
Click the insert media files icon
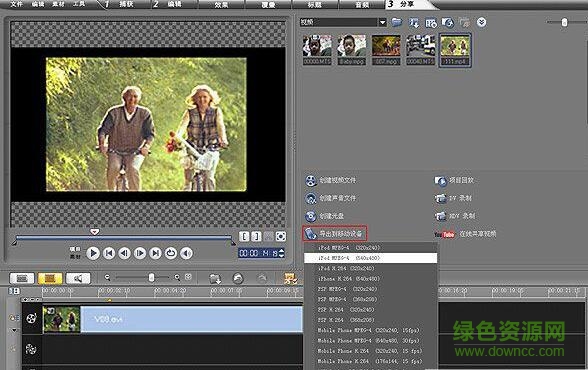pyautogui.click(x=215, y=279)
